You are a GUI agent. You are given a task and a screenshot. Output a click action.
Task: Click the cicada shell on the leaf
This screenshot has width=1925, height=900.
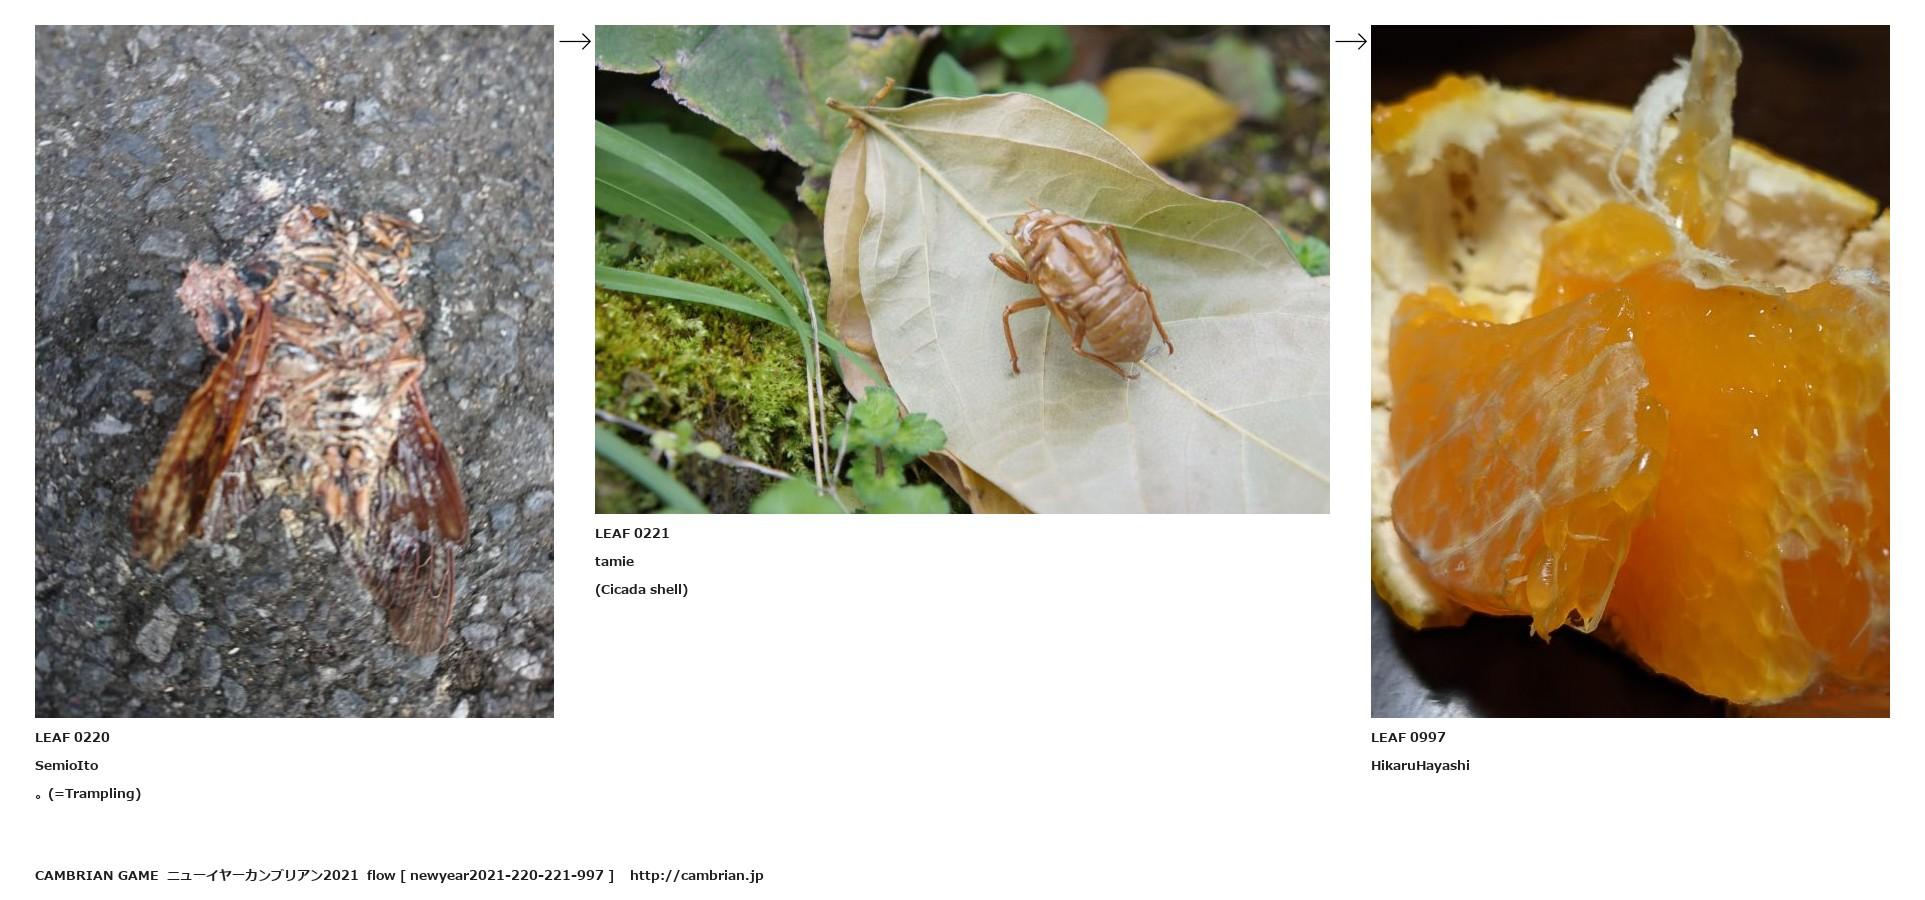pos(1082,290)
